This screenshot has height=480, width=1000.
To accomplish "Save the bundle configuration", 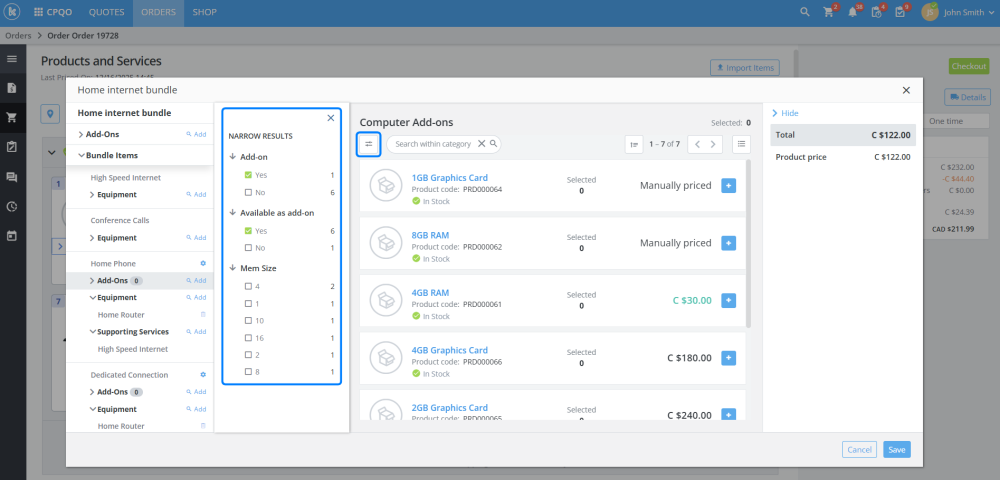I will point(897,450).
